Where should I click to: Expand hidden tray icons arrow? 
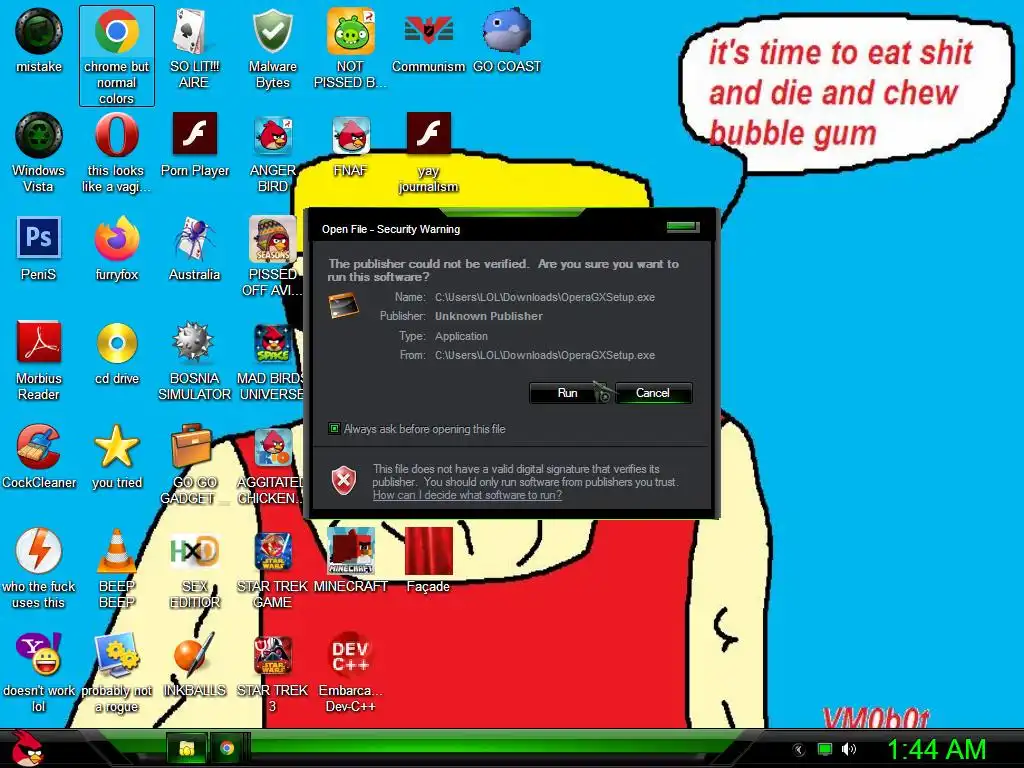click(797, 749)
